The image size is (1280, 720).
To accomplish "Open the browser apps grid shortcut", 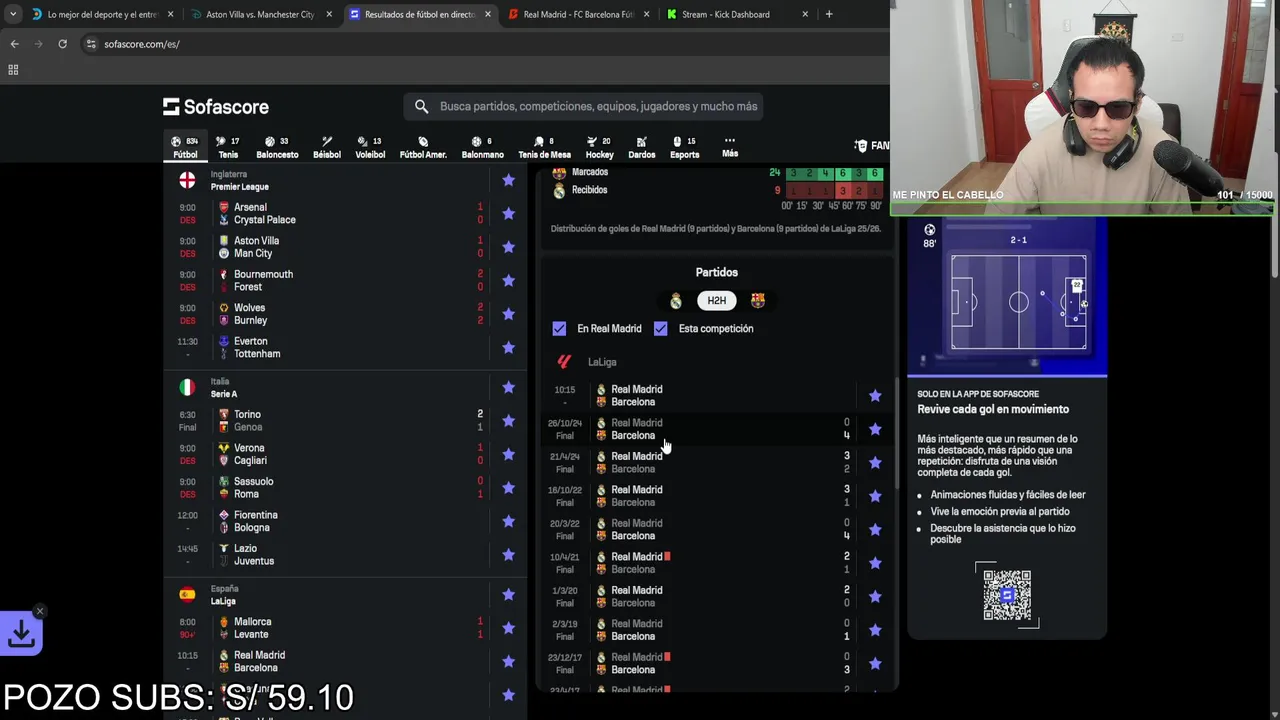I will tap(13, 70).
